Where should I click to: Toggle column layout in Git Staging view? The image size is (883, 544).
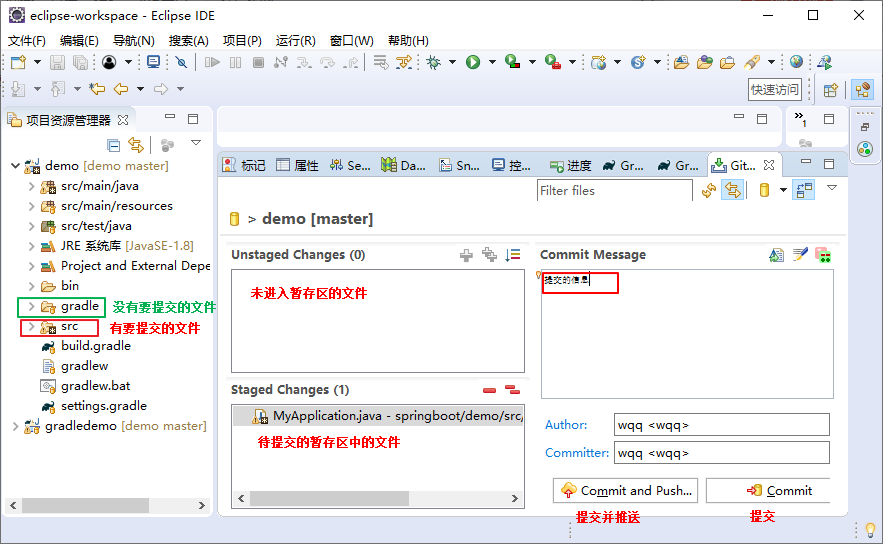coord(804,190)
